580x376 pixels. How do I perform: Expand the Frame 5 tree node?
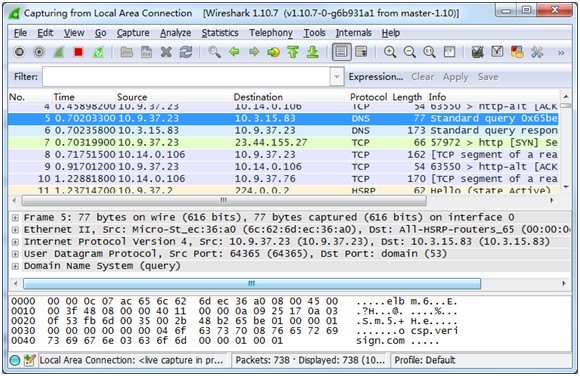click(15, 218)
